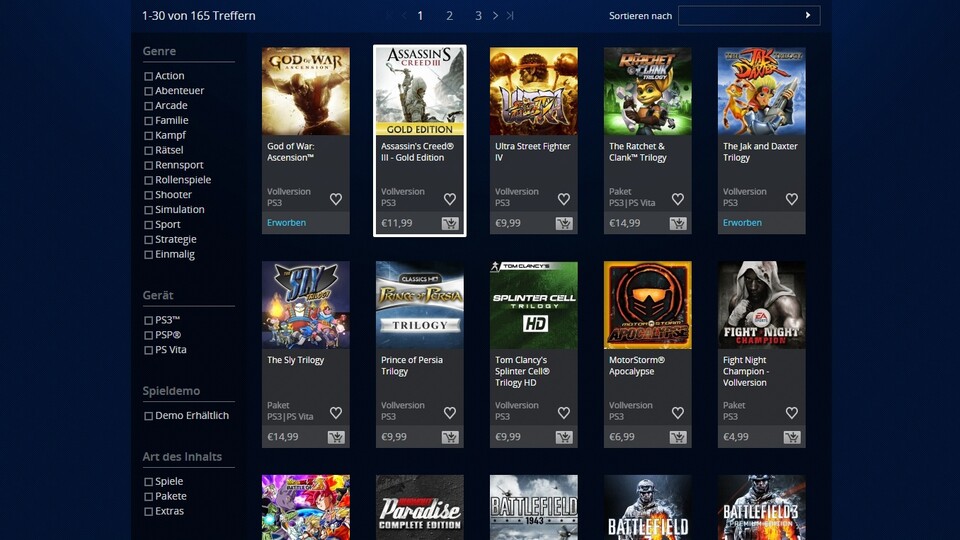
Task: Add Prince of Persia Trilogy to cart
Action: click(450, 437)
